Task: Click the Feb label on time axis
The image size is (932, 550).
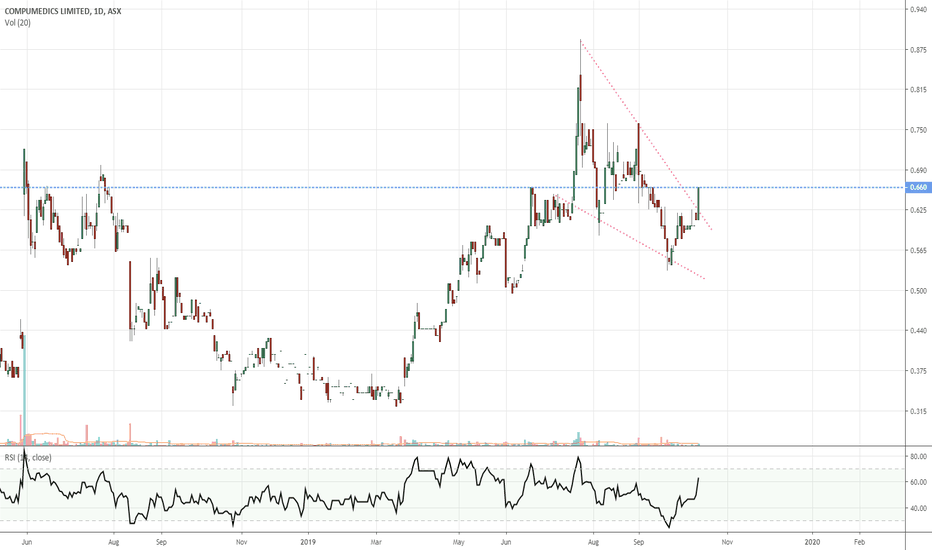Action: pyautogui.click(x=859, y=542)
